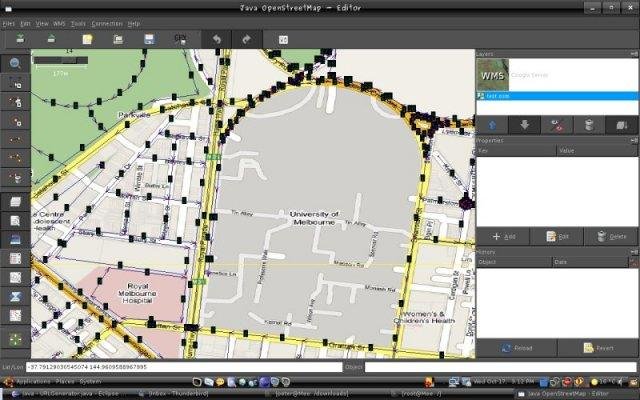This screenshot has width=640, height=400.
Task: Move the selected layer up
Action: pos(492,125)
